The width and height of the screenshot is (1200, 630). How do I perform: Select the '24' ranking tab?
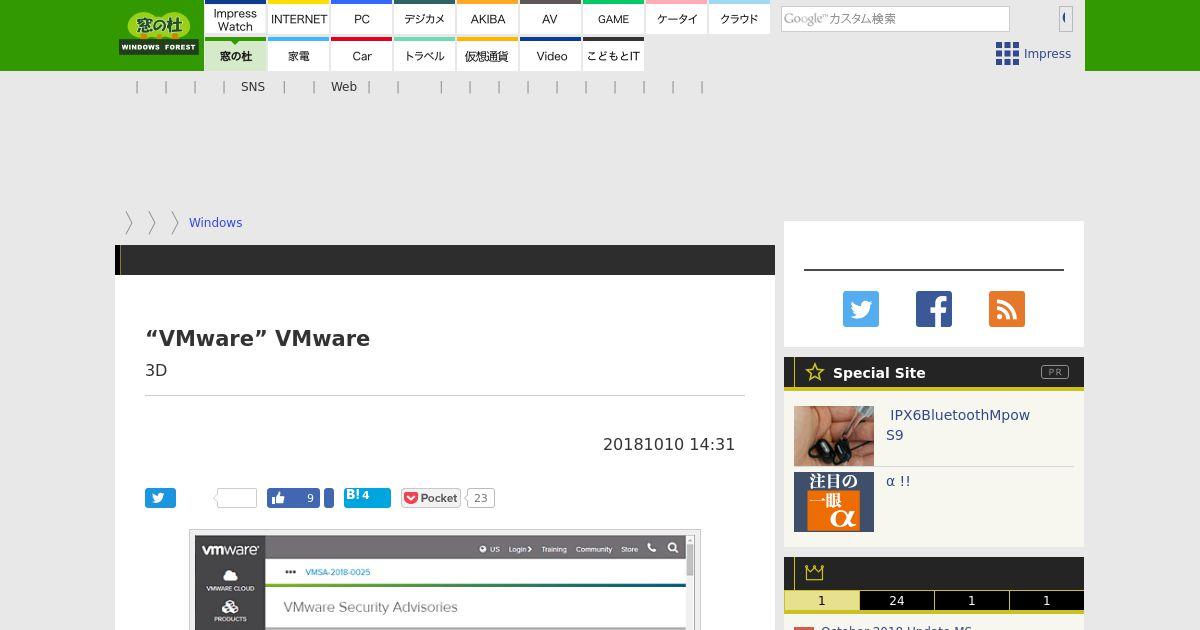point(897,601)
